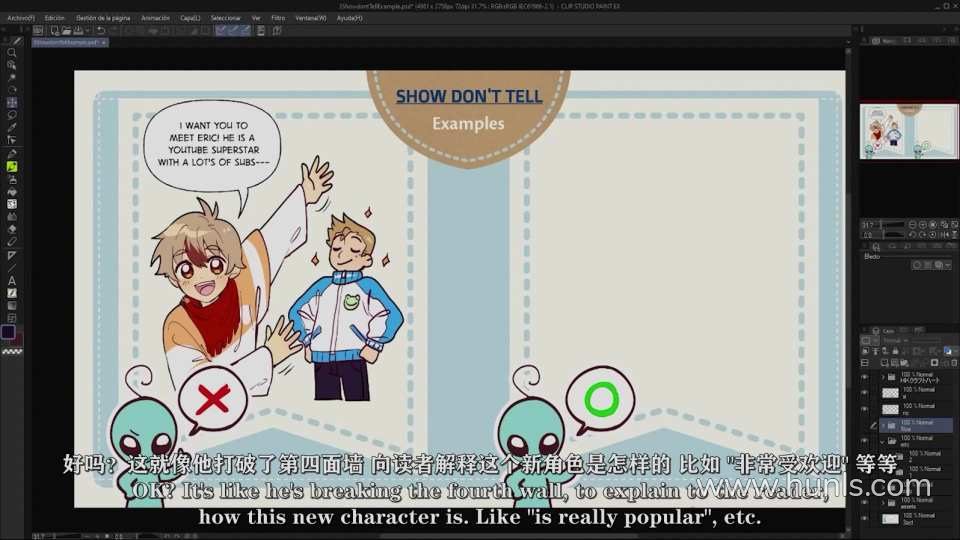This screenshot has width=960, height=540.
Task: Click the Undo arrow in toolbar
Action: [x=101, y=31]
